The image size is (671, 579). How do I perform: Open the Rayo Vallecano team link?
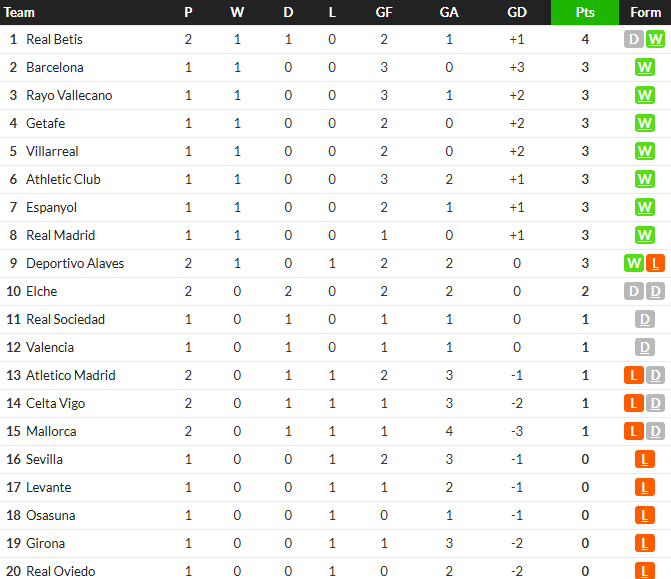(x=69, y=95)
